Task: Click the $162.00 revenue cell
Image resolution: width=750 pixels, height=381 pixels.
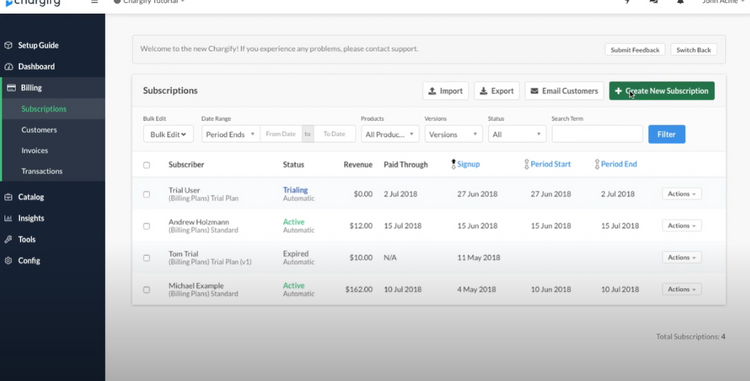Action: [359, 289]
